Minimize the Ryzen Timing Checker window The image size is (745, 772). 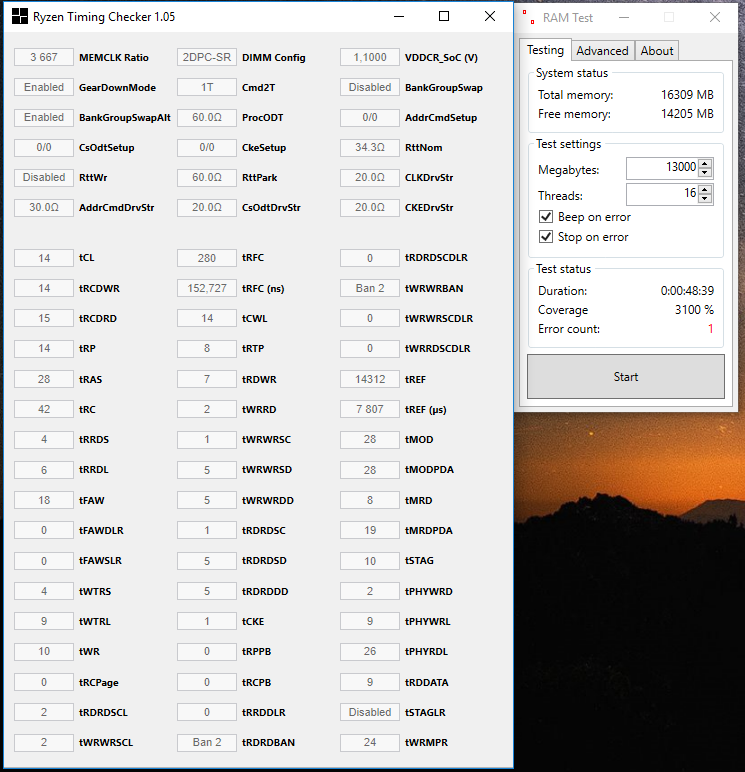399,16
